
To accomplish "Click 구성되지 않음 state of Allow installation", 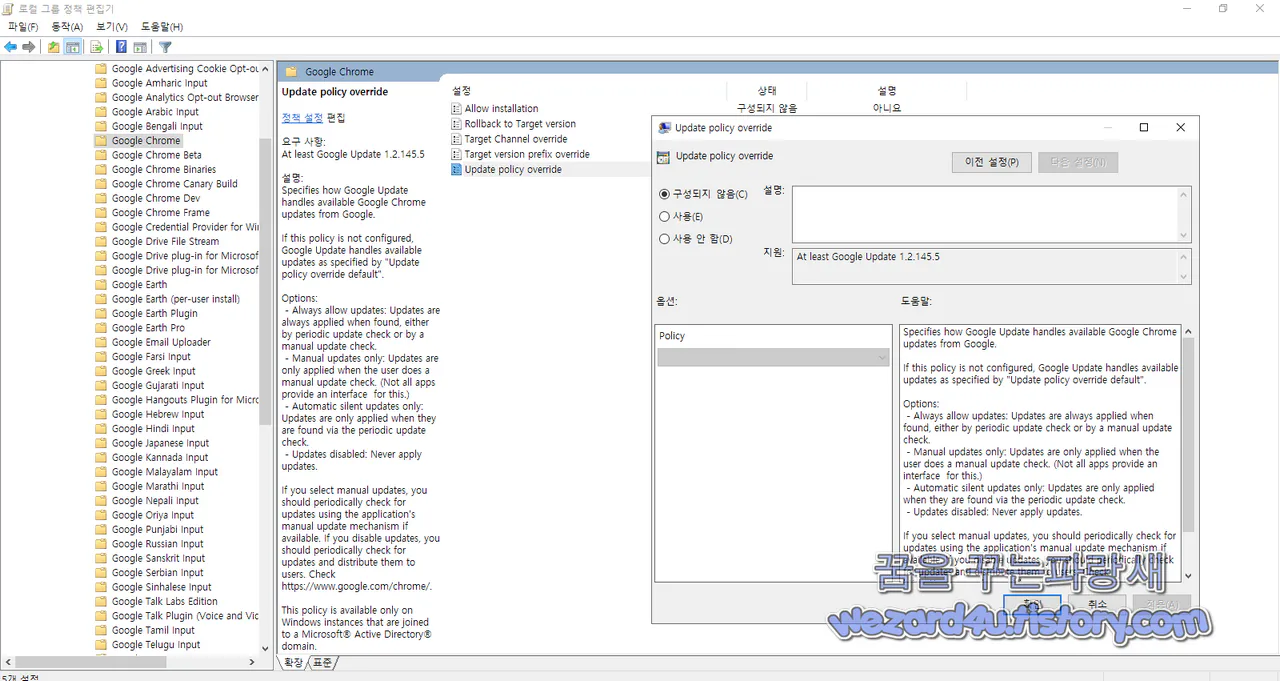I will (x=767, y=109).
